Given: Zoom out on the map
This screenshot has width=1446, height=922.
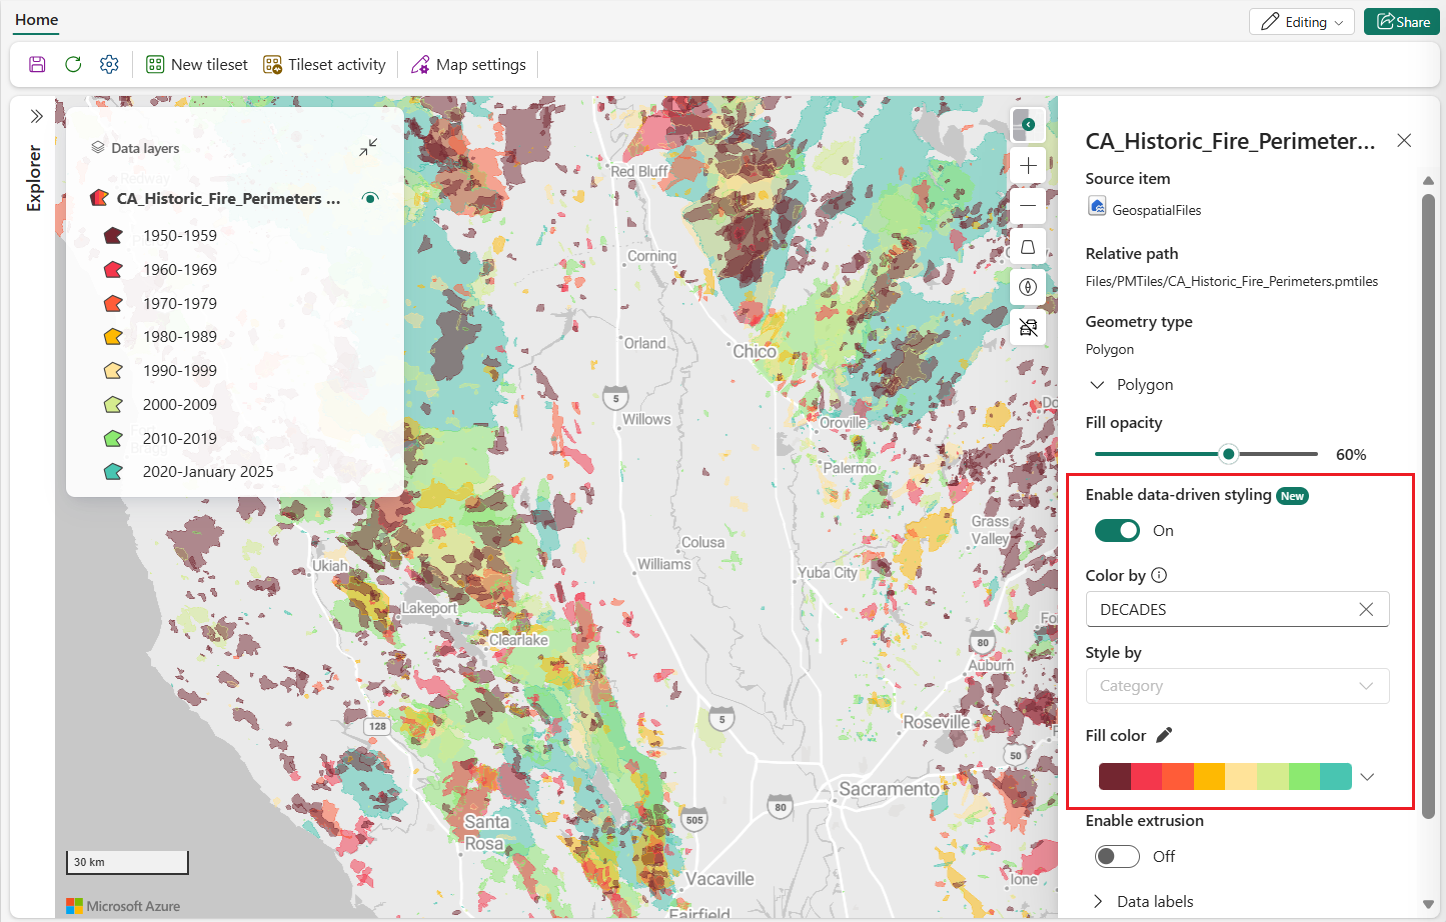Looking at the screenshot, I should click(x=1028, y=206).
